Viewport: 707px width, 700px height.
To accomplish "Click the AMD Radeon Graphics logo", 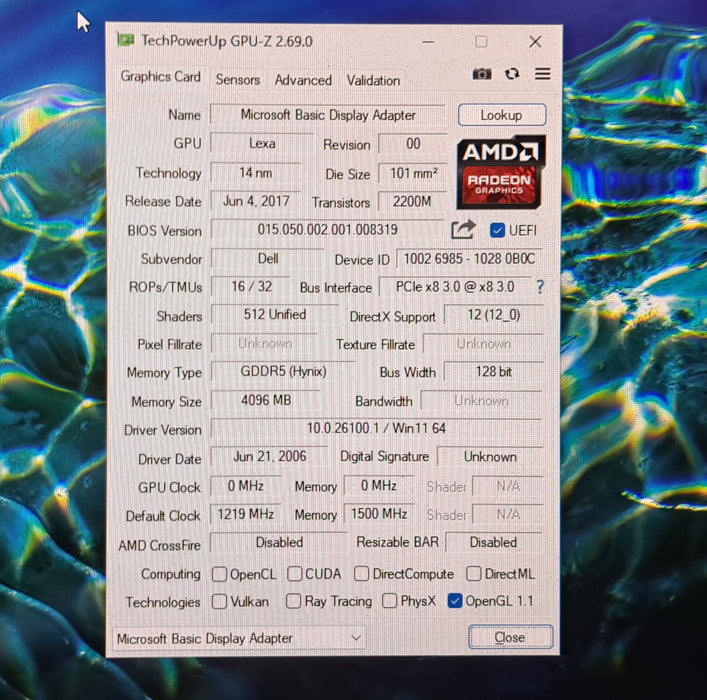I will (x=501, y=172).
